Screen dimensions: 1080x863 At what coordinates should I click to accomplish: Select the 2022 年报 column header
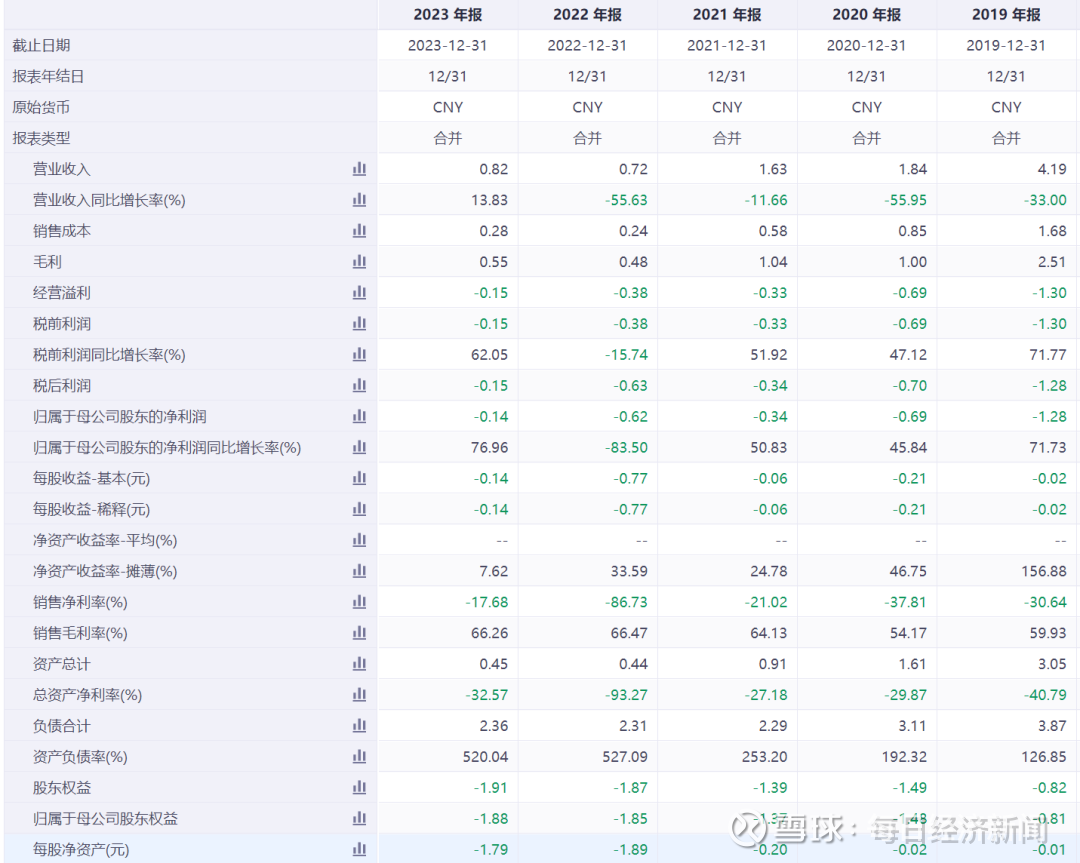click(588, 14)
